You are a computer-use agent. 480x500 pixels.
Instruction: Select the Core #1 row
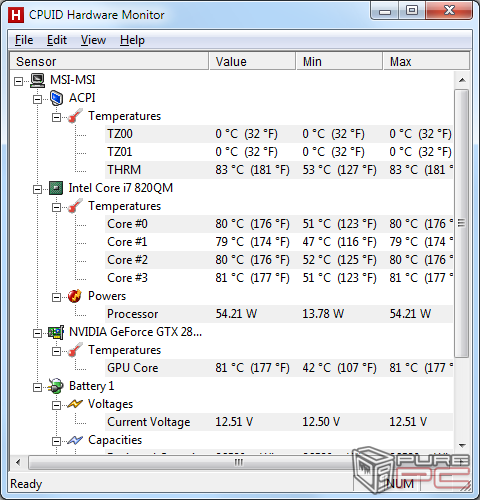tap(279, 242)
